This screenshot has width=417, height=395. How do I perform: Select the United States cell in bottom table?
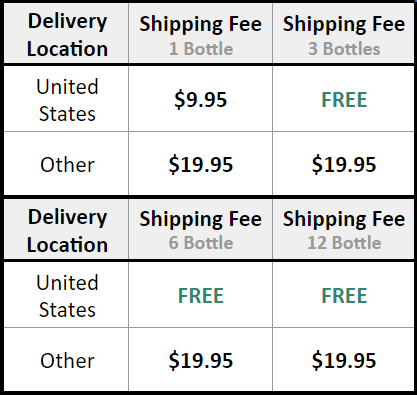(x=67, y=296)
